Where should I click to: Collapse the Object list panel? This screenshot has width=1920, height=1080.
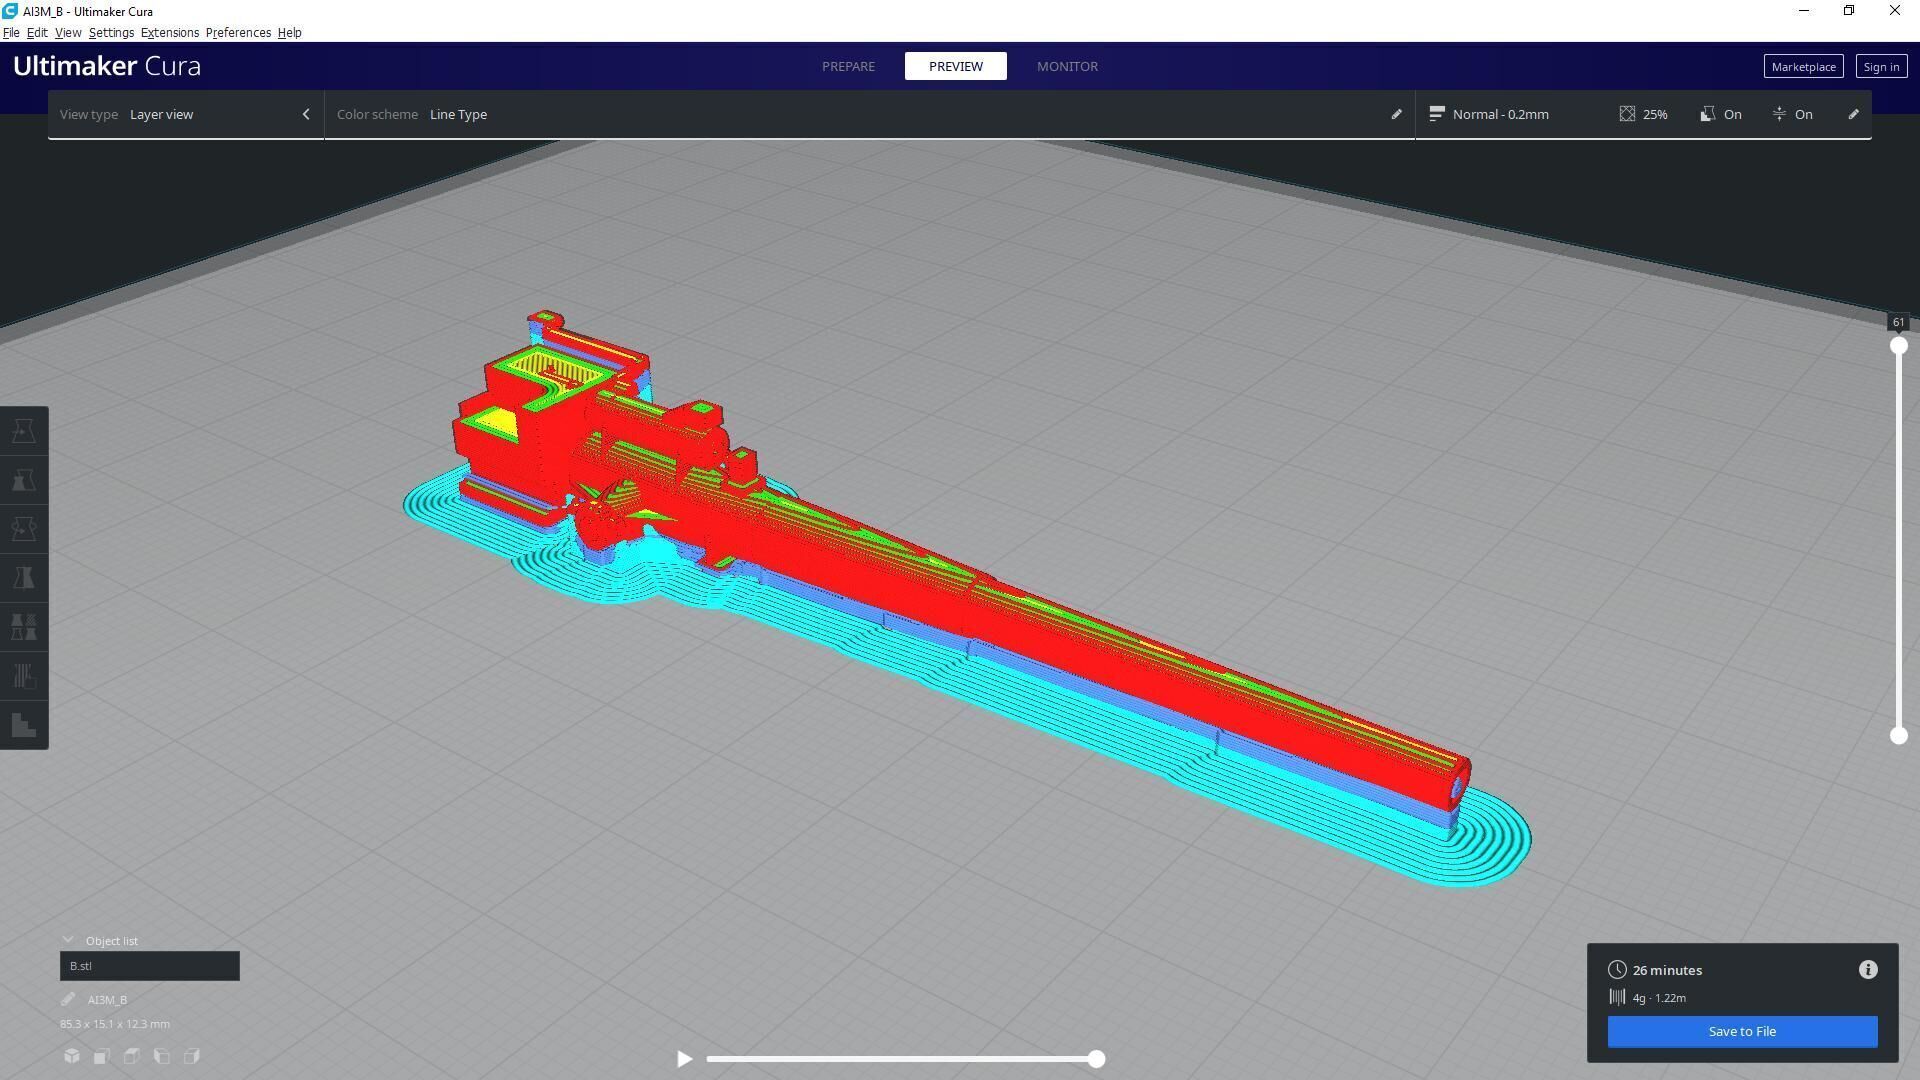coord(68,940)
